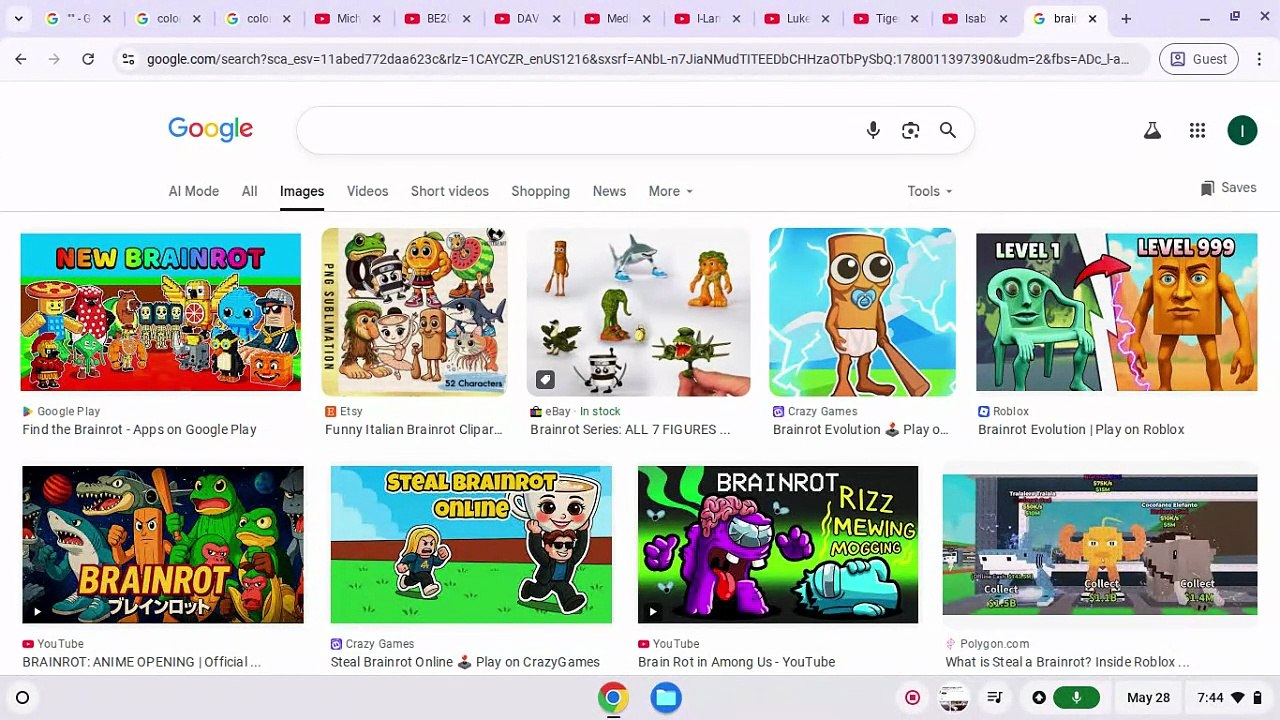Close the 'Tige' YouTube tab
This screenshot has width=1280, height=720.
pyautogui.click(x=914, y=18)
